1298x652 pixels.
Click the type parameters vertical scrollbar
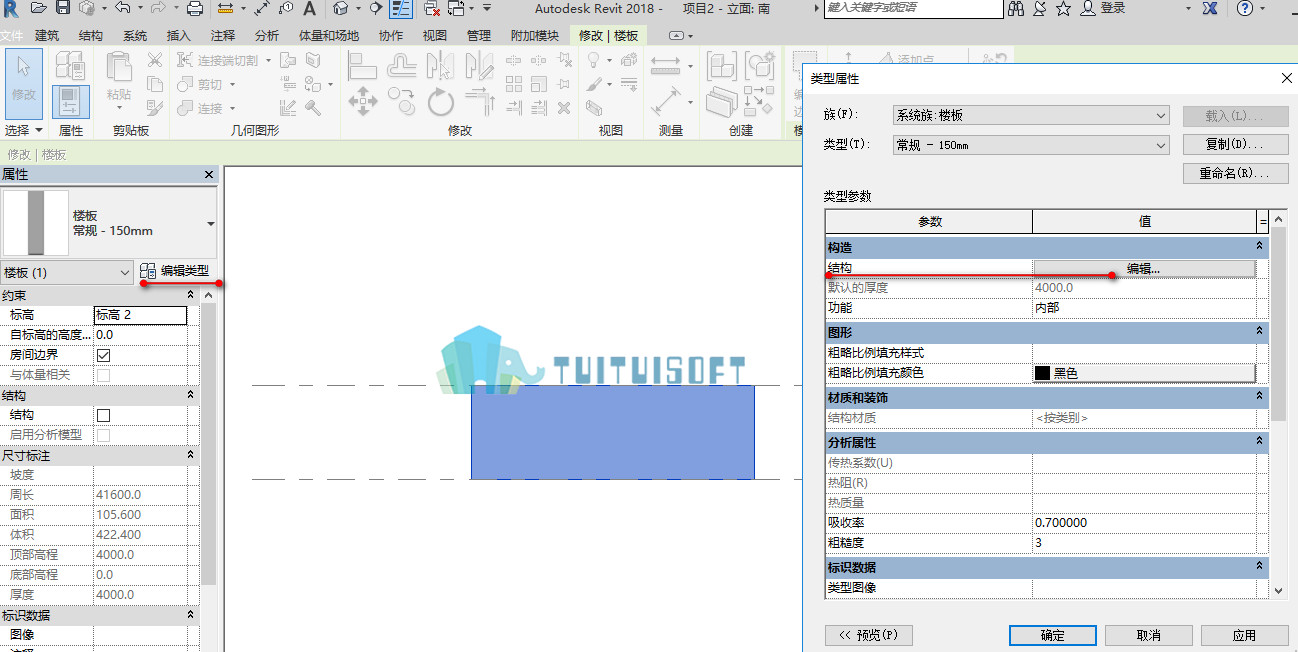[1277, 404]
